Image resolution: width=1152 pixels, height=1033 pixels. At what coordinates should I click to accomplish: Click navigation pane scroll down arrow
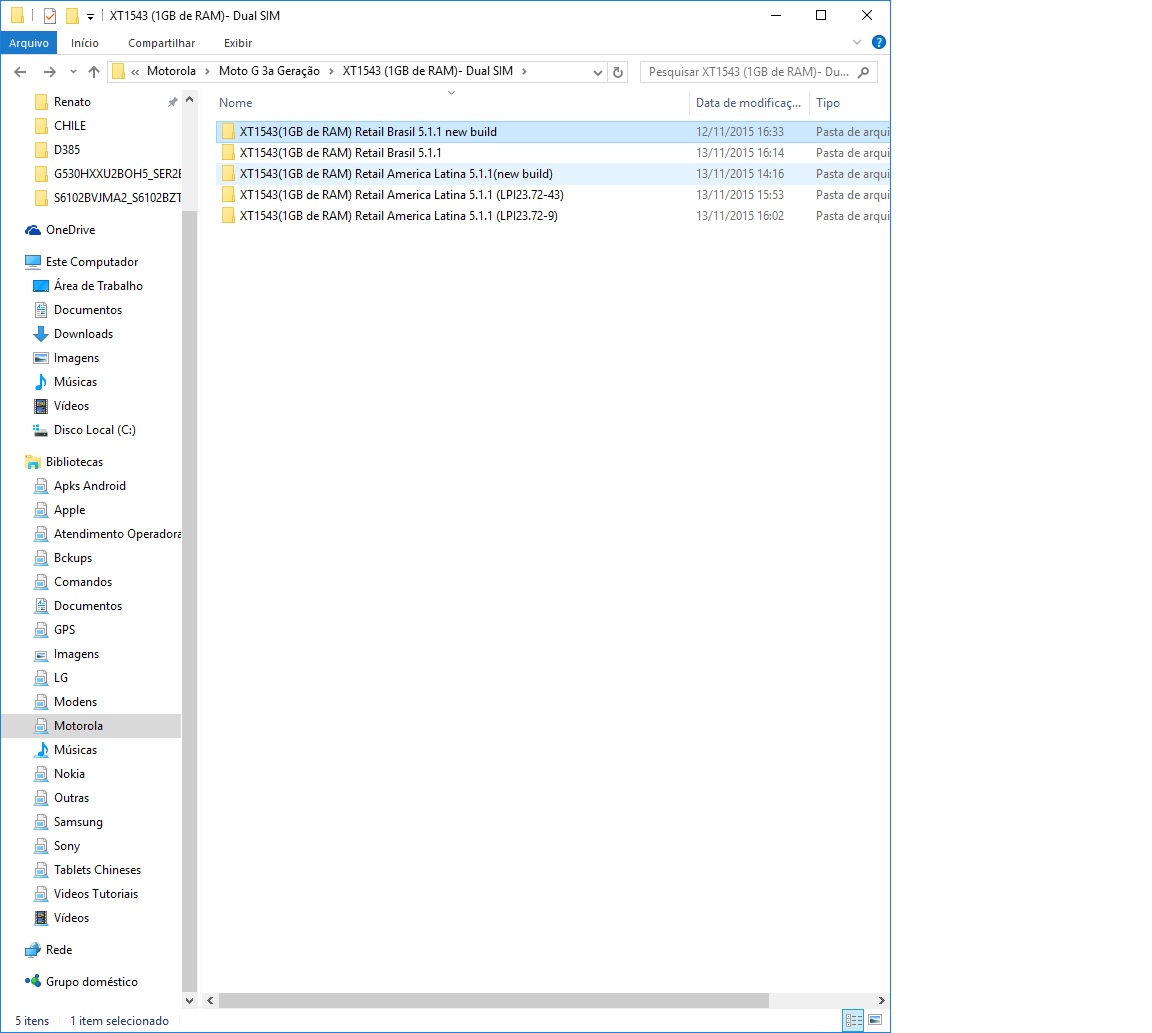[190, 1001]
